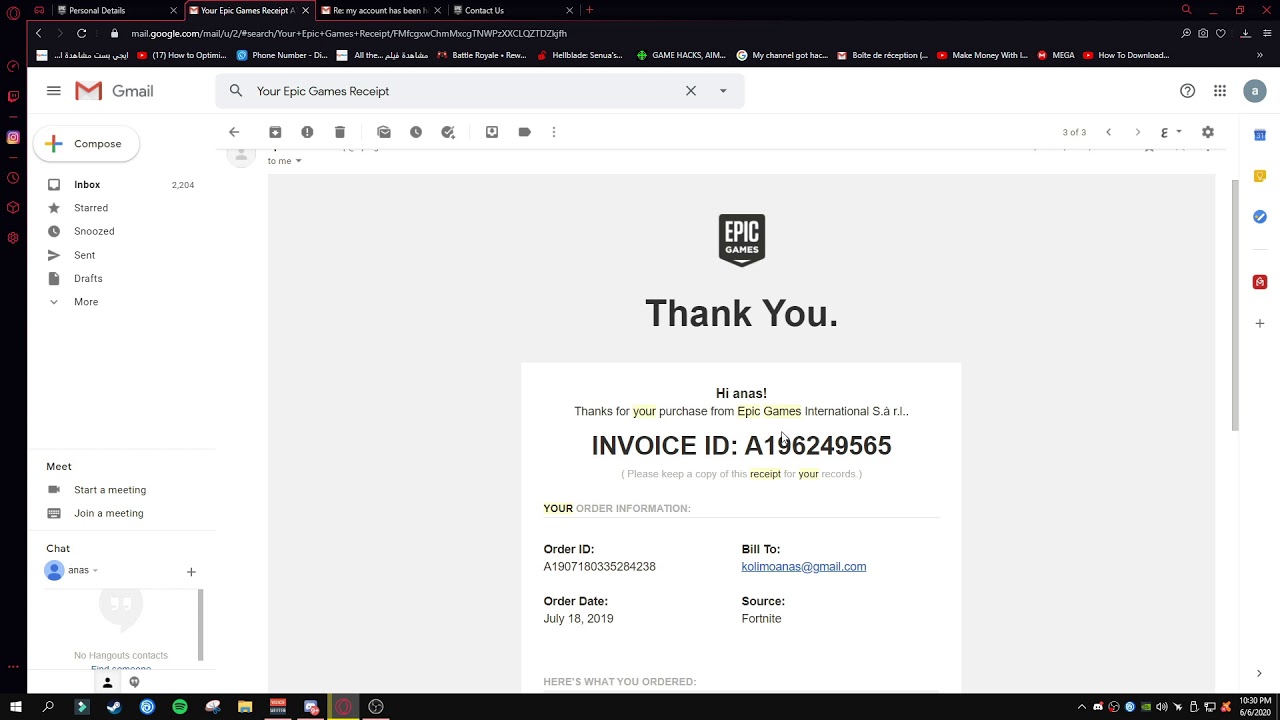Open Opera snapshot camera icon
This screenshot has height=720, width=1280.
(x=1203, y=33)
